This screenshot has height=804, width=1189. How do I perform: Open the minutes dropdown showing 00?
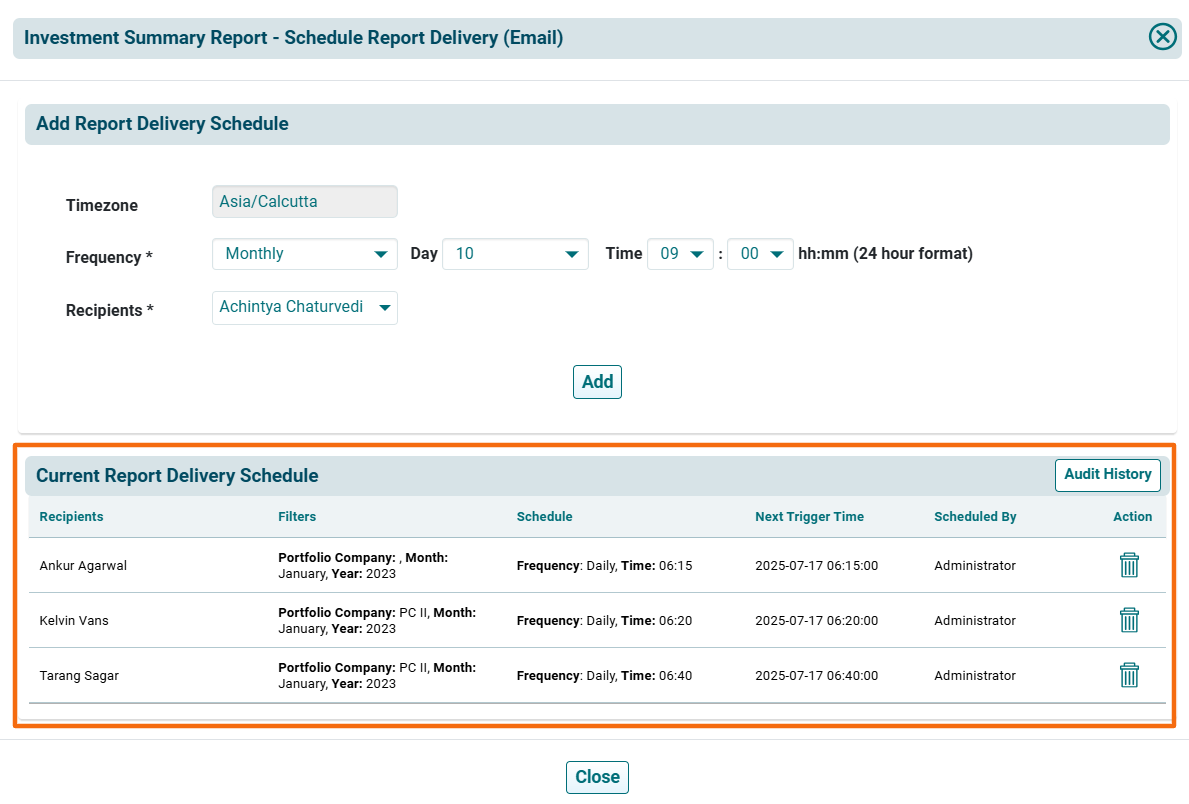[x=760, y=254]
